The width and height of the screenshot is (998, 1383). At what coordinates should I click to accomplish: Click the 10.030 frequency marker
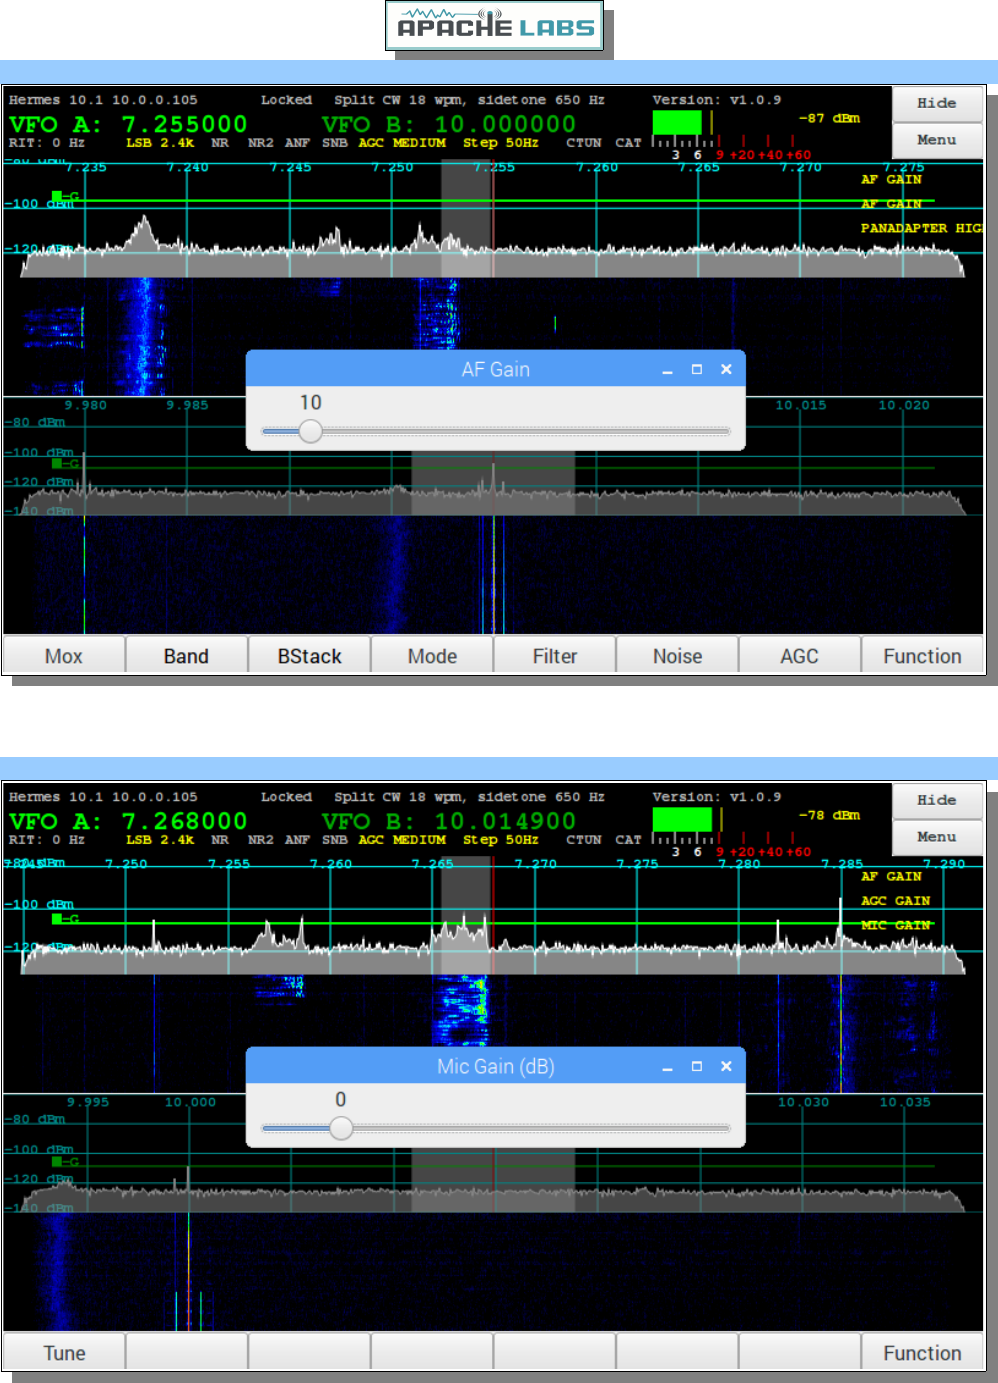point(804,1102)
